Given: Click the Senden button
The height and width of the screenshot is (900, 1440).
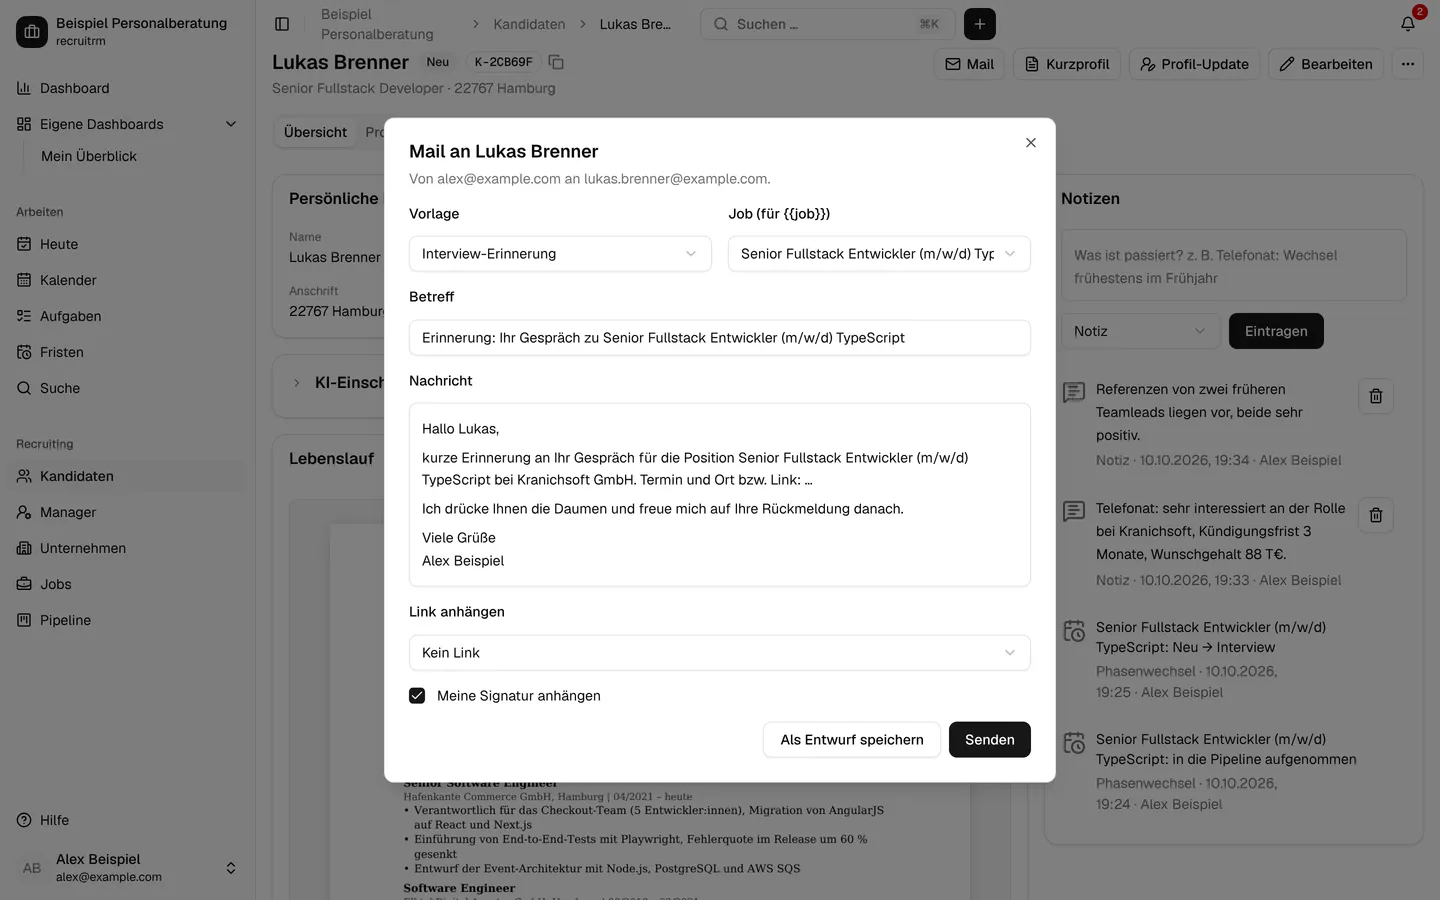Looking at the screenshot, I should coord(990,740).
